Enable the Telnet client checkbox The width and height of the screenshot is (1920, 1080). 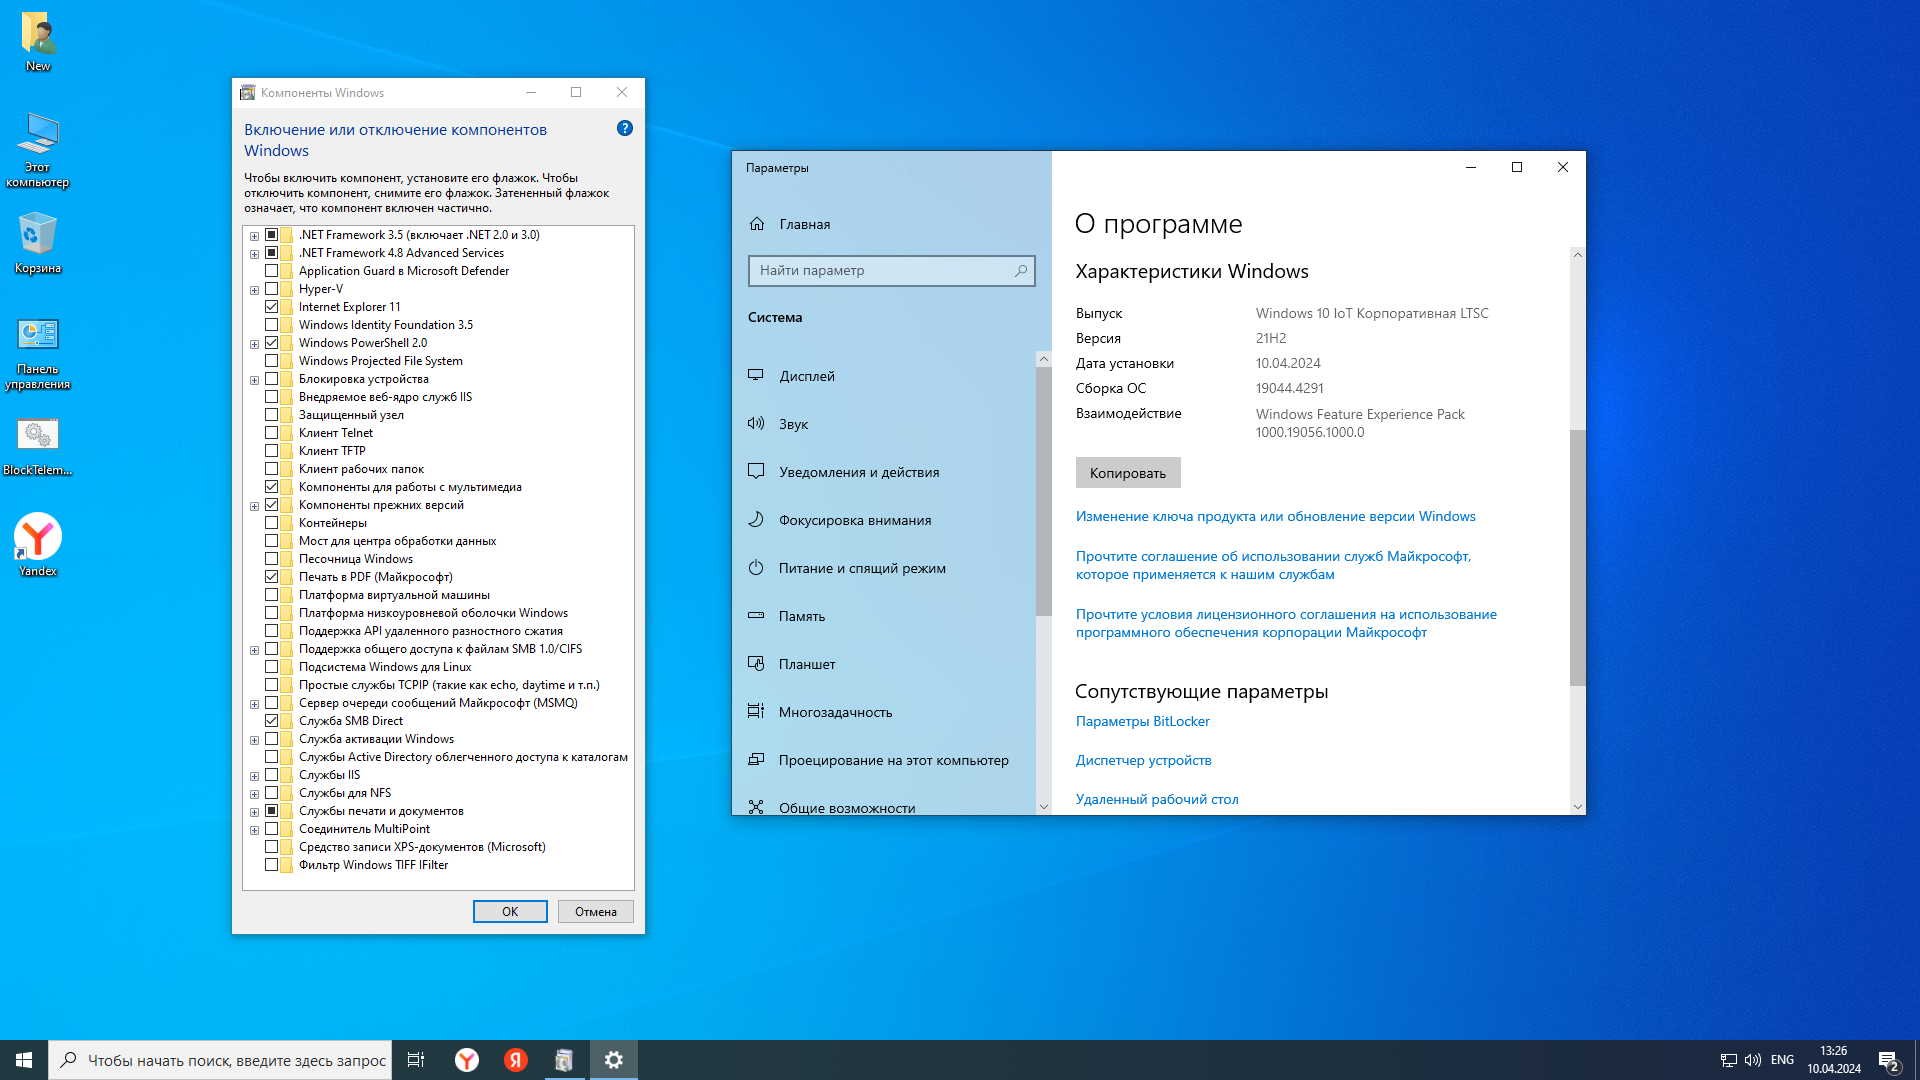(271, 433)
